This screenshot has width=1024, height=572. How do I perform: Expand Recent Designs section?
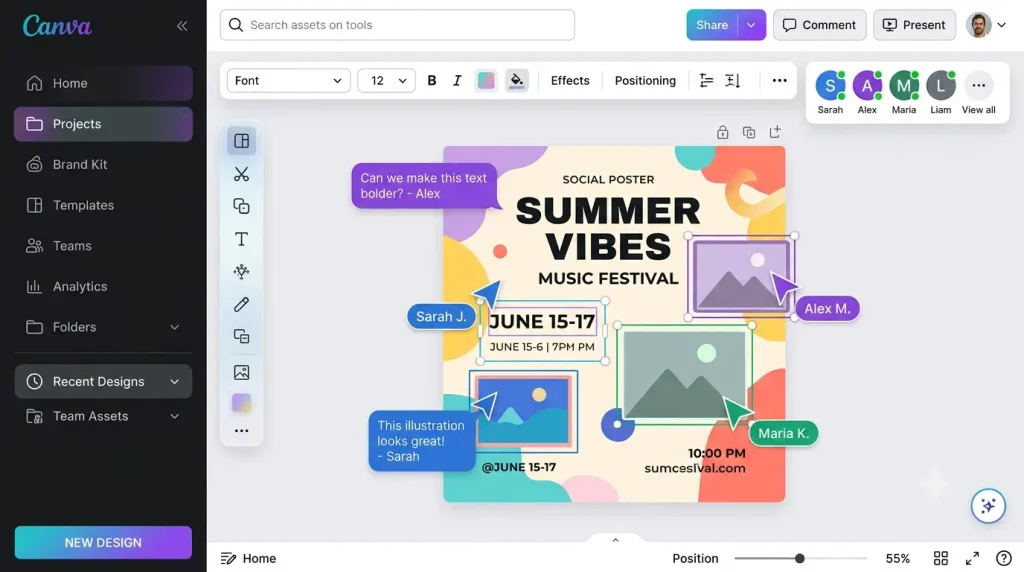click(x=174, y=381)
